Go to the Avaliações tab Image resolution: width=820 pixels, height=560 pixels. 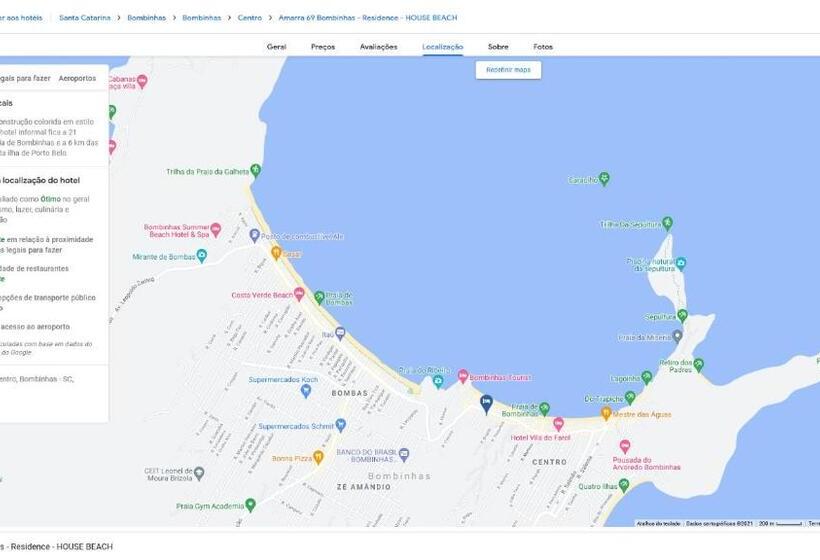pyautogui.click(x=379, y=47)
